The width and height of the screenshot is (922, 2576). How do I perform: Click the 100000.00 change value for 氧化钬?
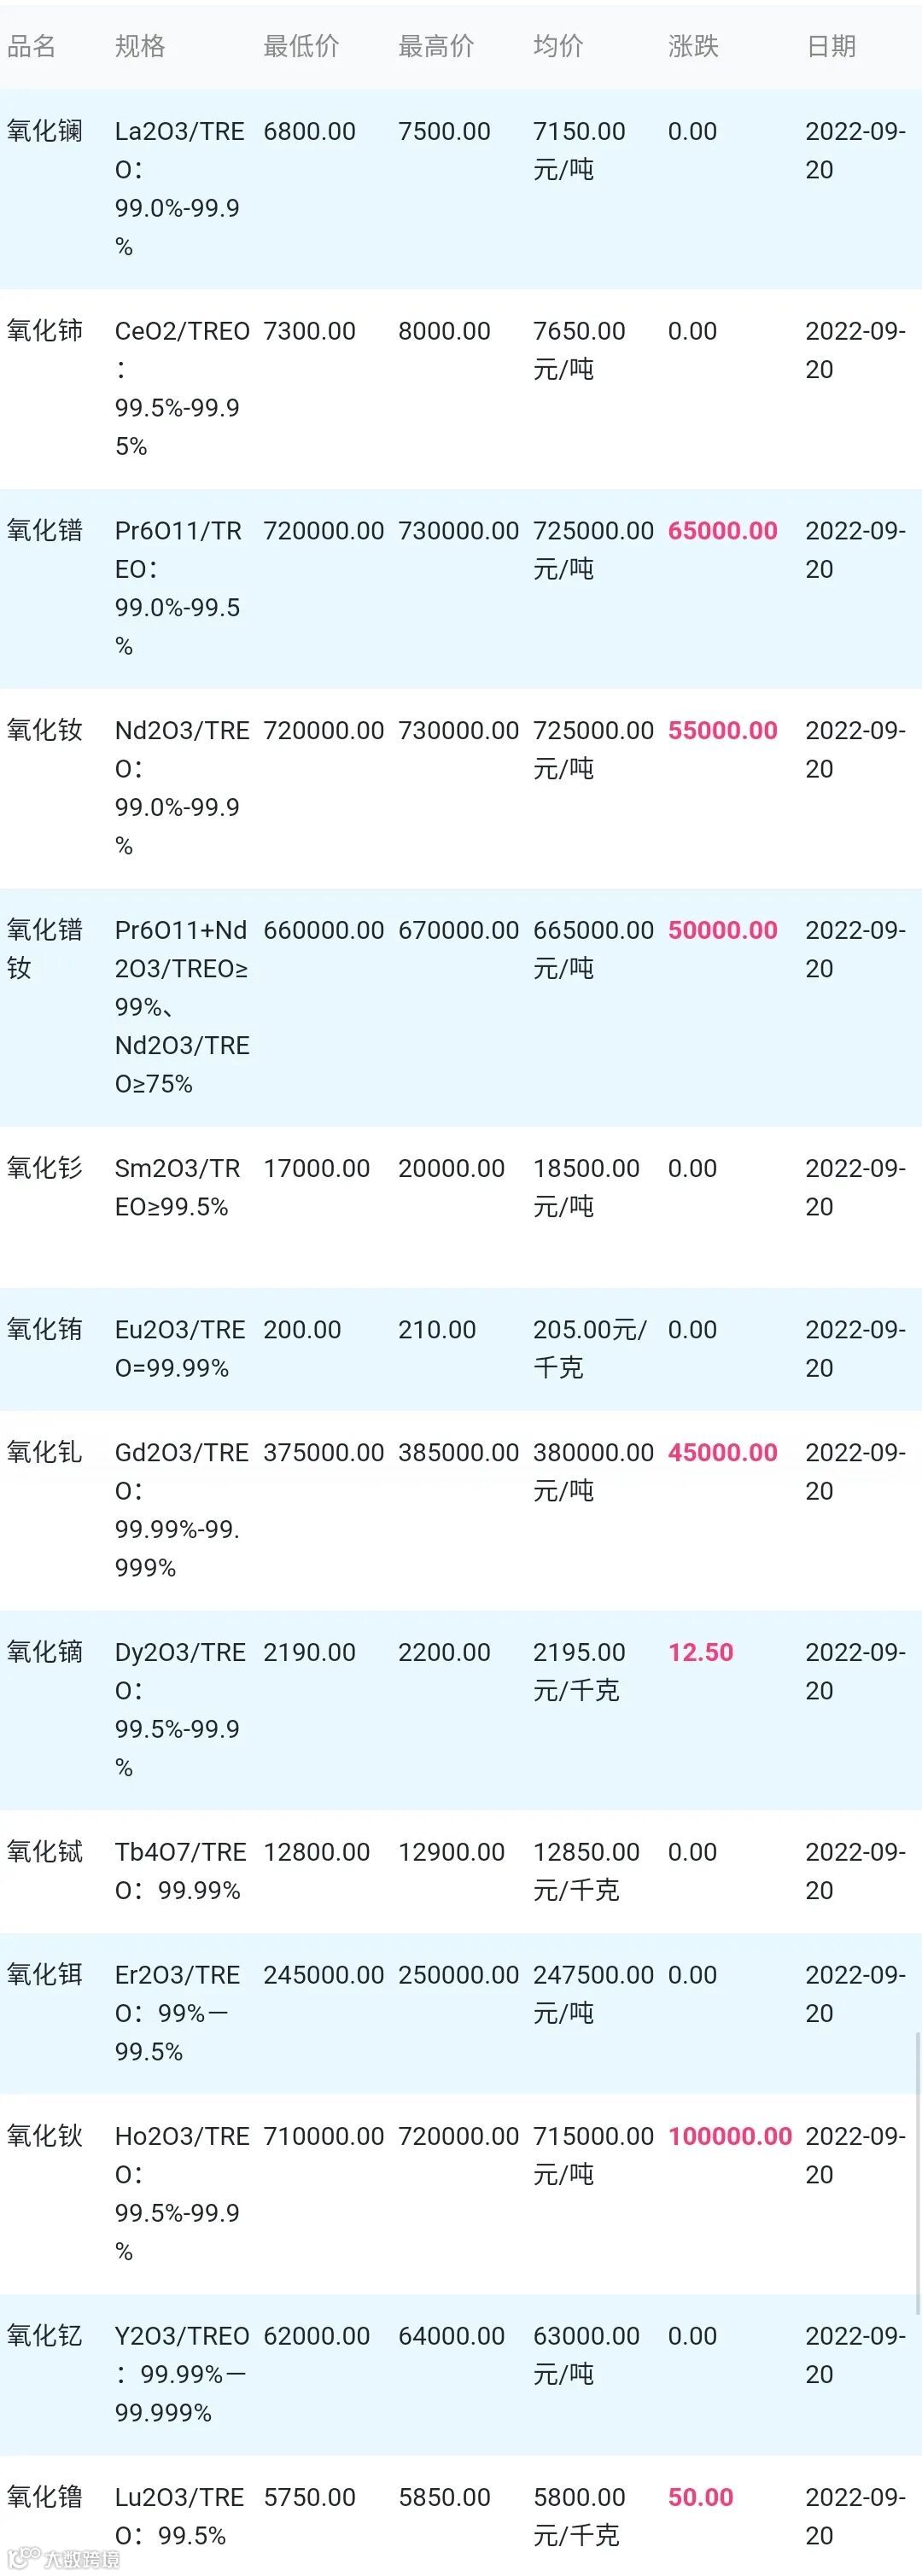tap(730, 2136)
